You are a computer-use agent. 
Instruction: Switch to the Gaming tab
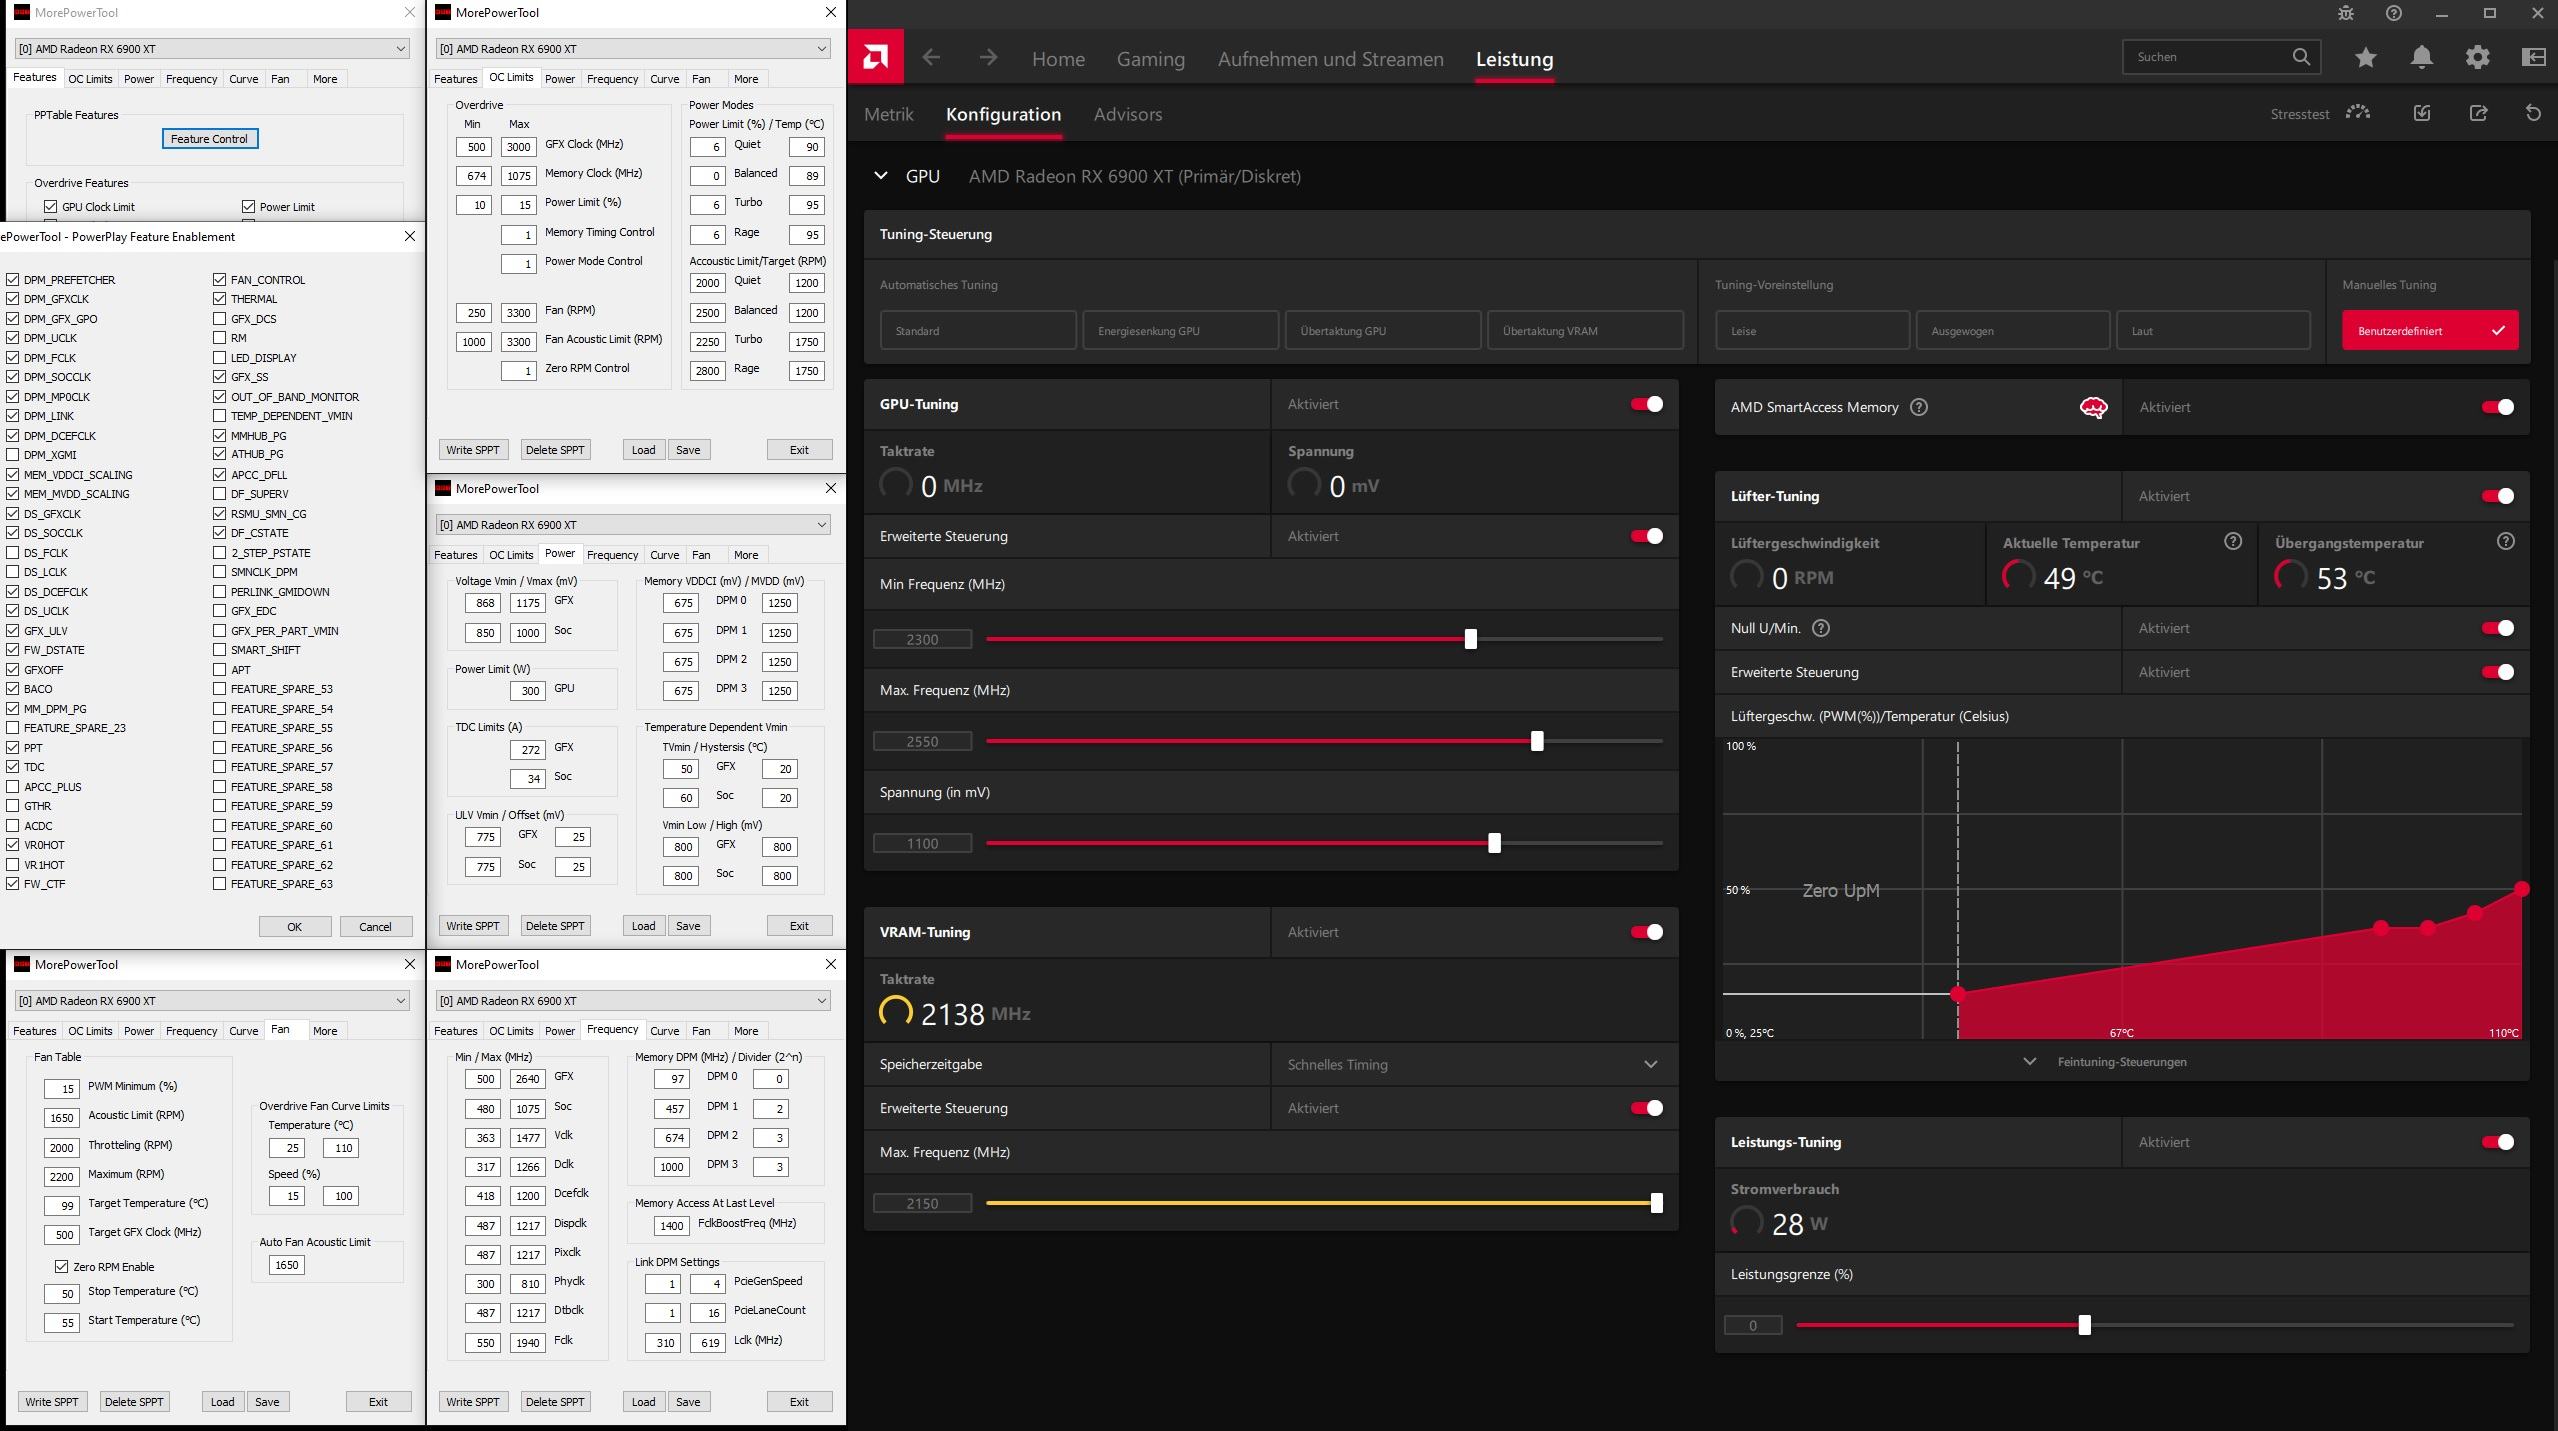[1150, 59]
